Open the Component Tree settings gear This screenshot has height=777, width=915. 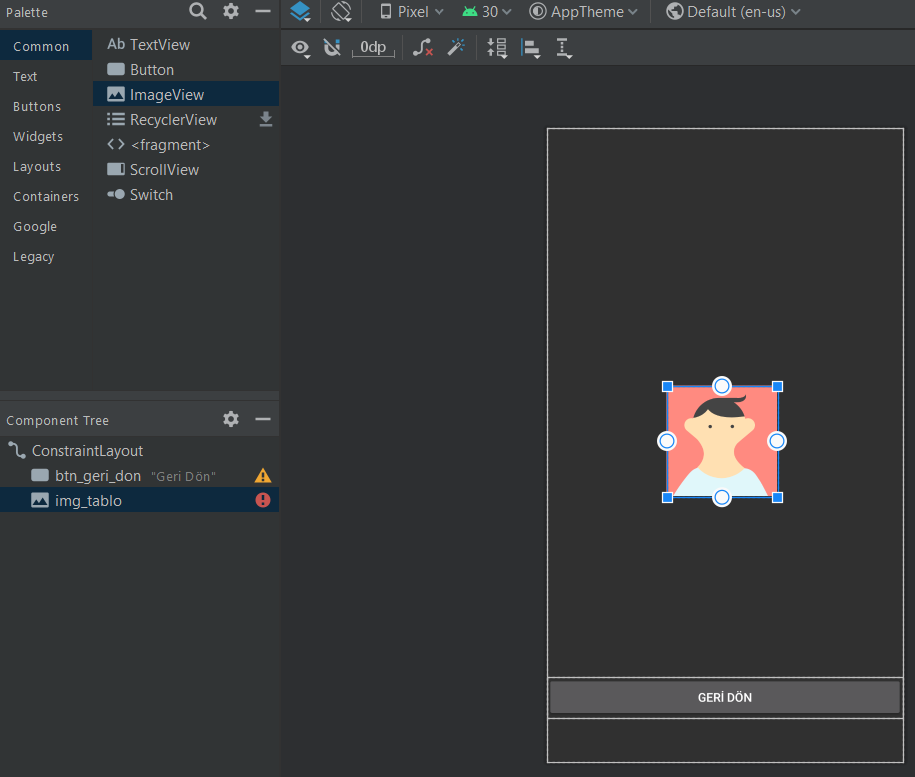pyautogui.click(x=231, y=419)
